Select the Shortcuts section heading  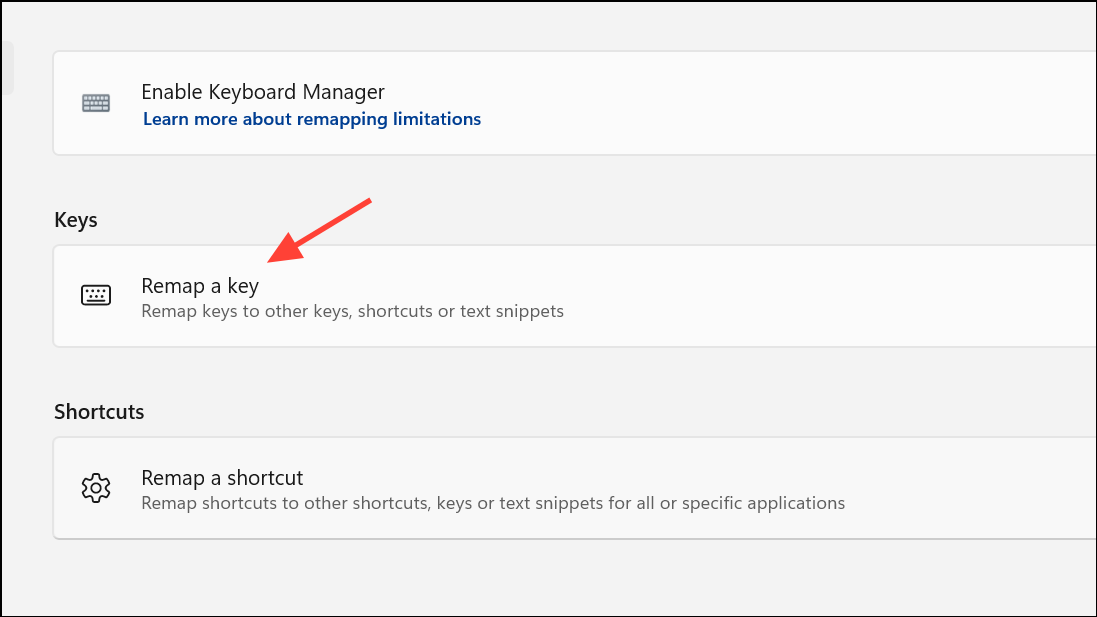(x=99, y=412)
